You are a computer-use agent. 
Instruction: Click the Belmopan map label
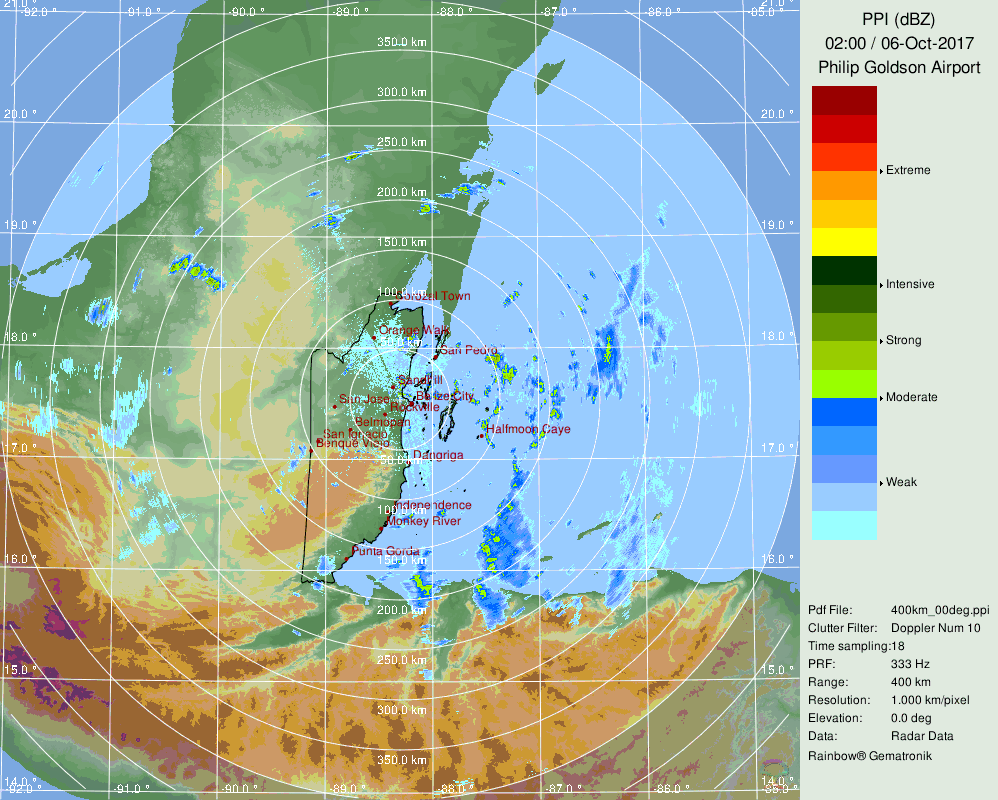coord(383,422)
